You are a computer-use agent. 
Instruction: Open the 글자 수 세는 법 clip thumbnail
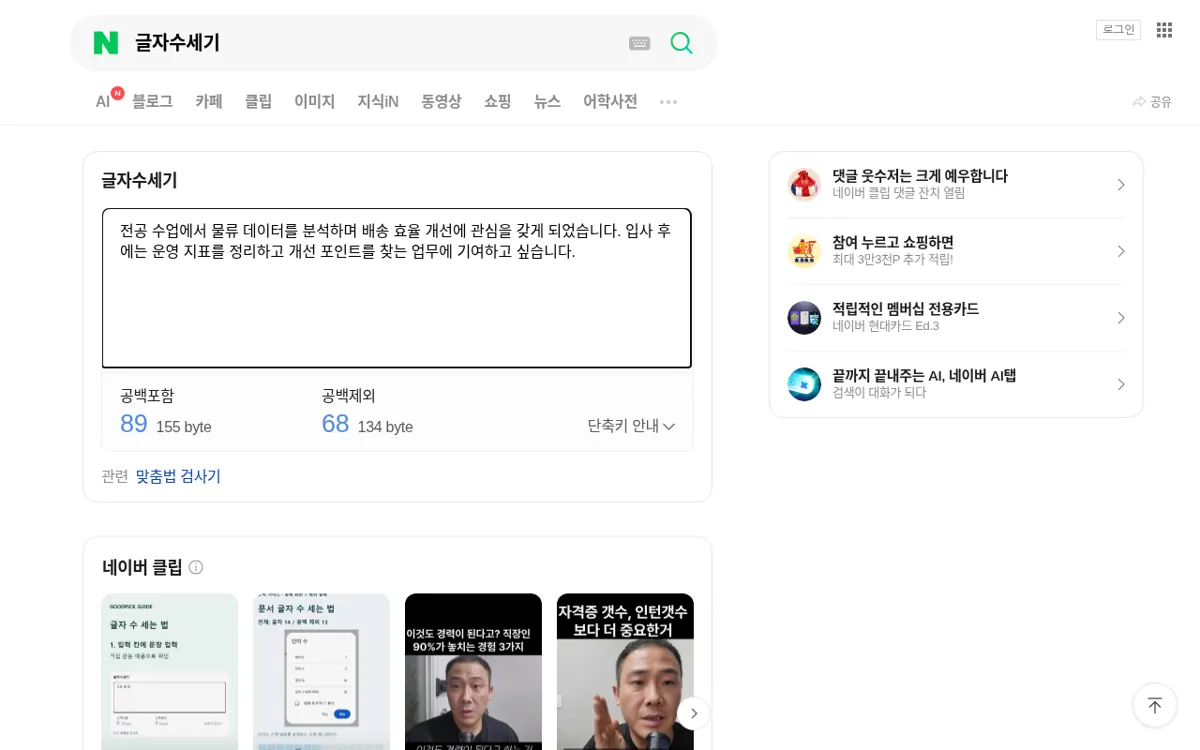tap(170, 671)
